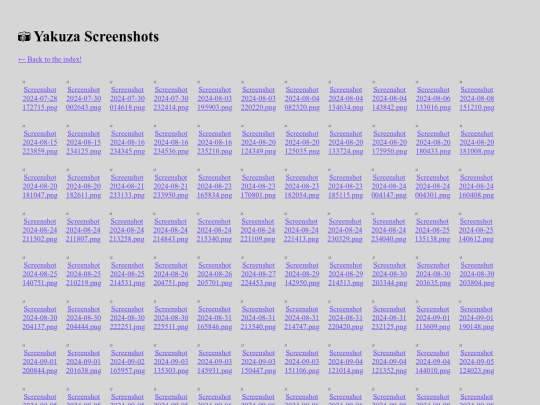This screenshot has height=405, width=540.
Task: Open Screenshot 2024-08-20 181047.png
Action: coord(40,186)
